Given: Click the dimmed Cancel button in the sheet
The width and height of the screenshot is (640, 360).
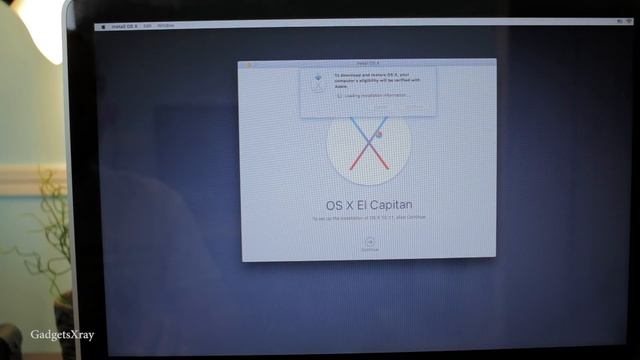Looking at the screenshot, I should click(x=382, y=107).
